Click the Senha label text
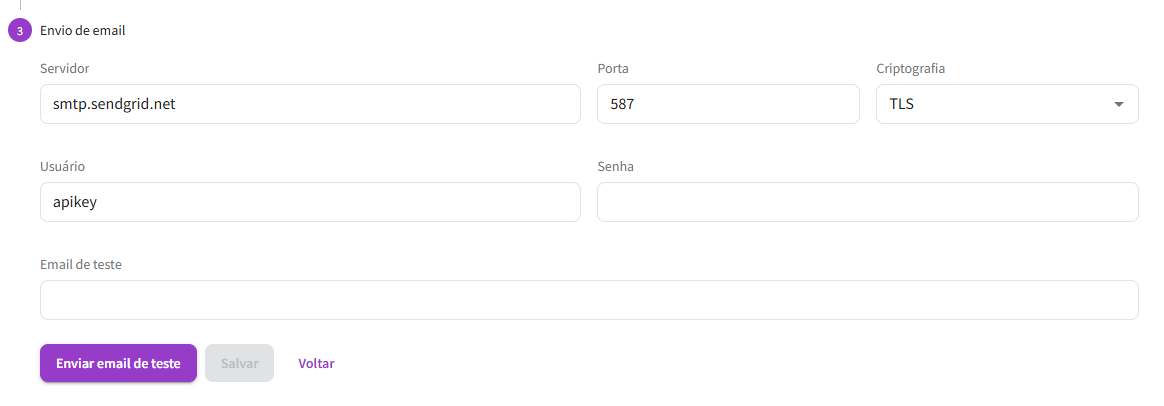The width and height of the screenshot is (1164, 406). tap(615, 167)
